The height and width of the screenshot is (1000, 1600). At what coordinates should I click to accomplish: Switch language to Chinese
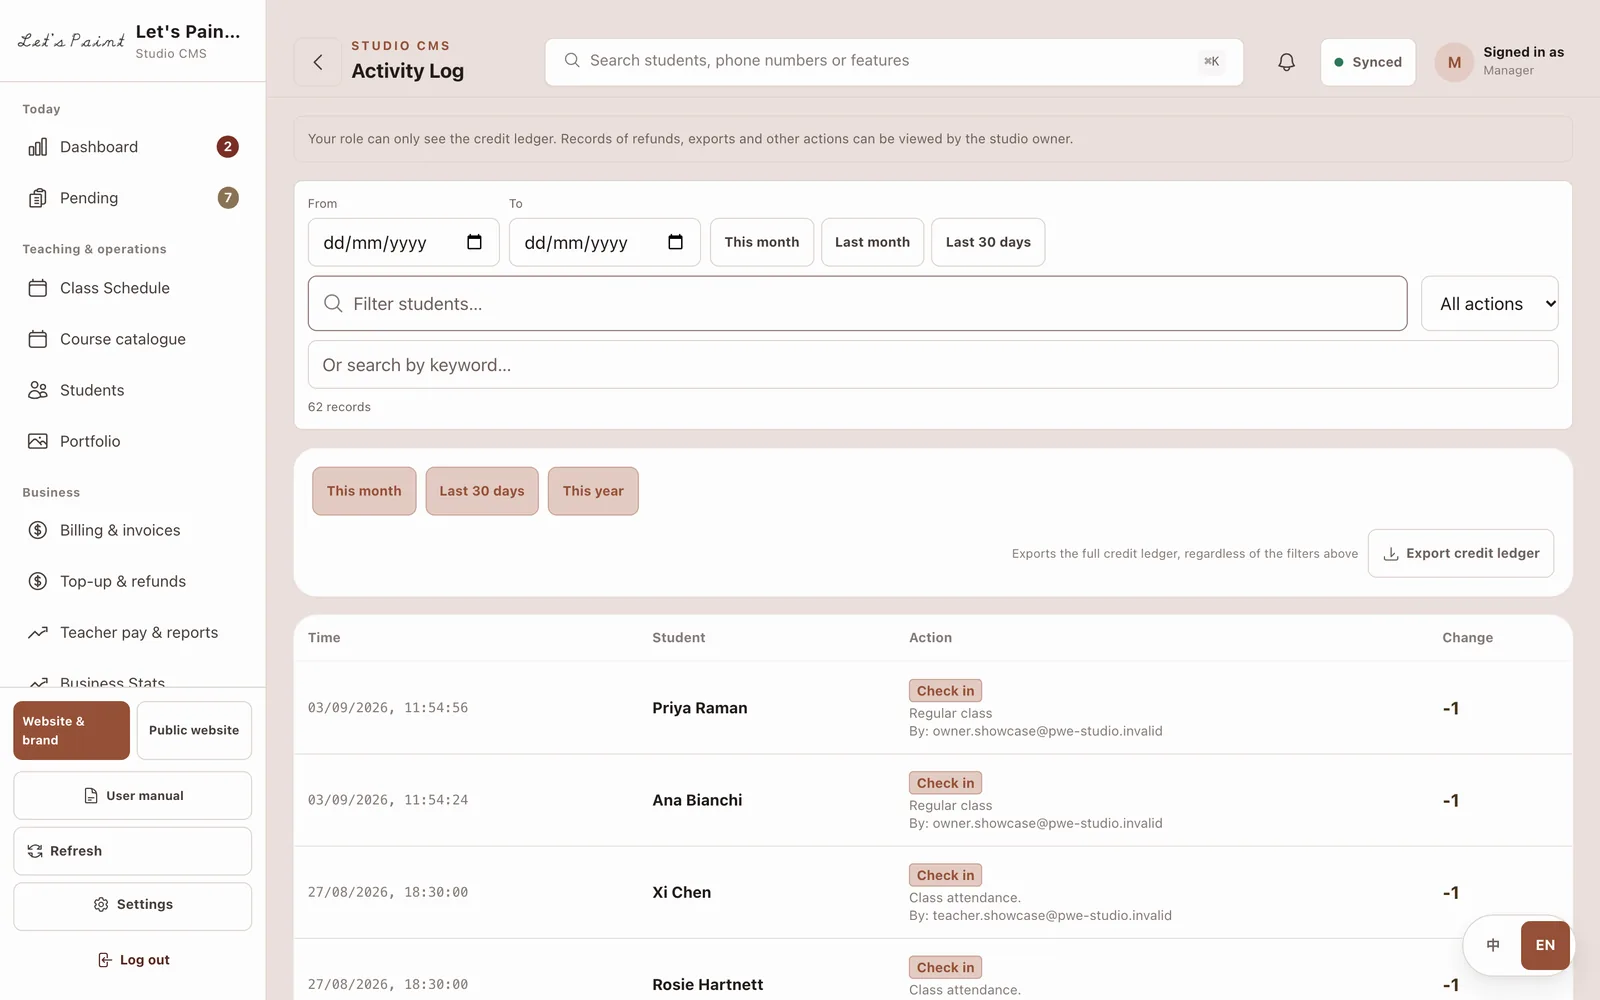(1493, 945)
